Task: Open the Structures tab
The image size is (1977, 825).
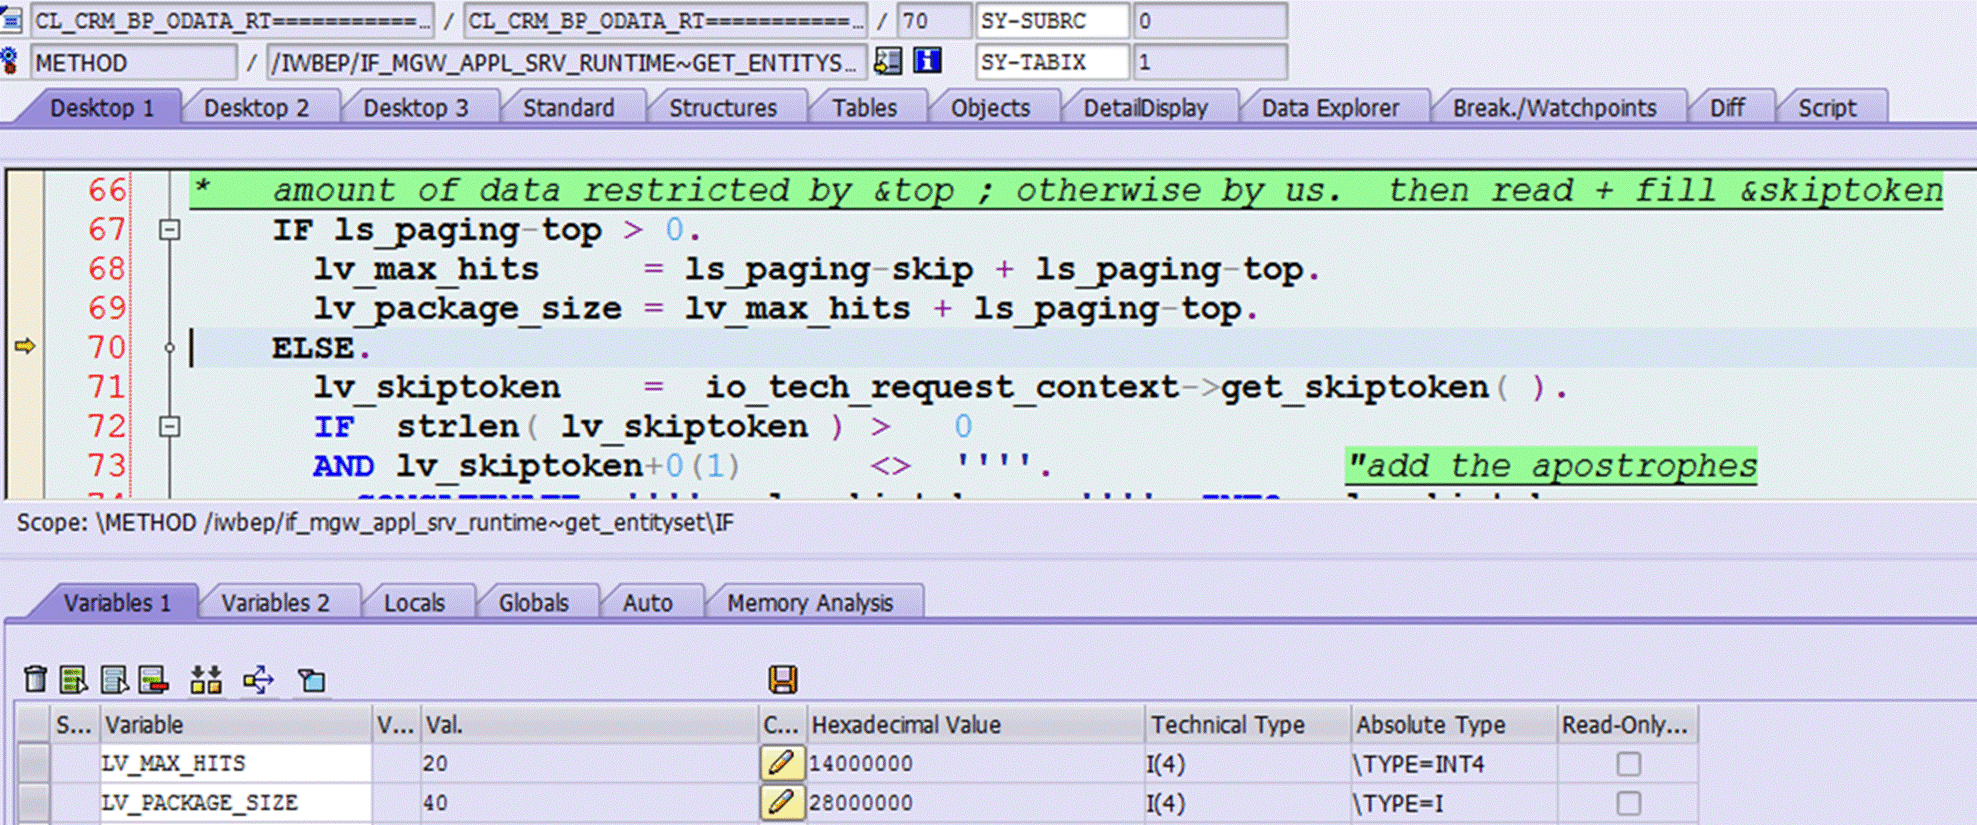Action: (722, 108)
